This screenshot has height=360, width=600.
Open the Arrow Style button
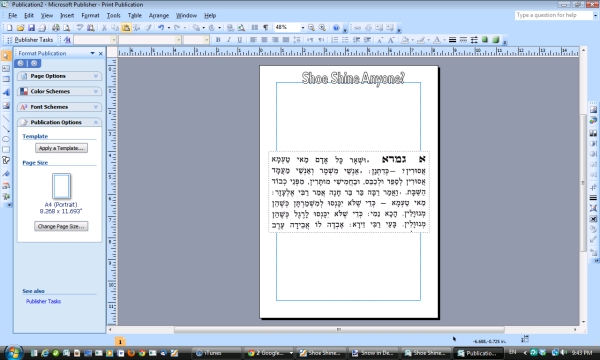tap(474, 40)
